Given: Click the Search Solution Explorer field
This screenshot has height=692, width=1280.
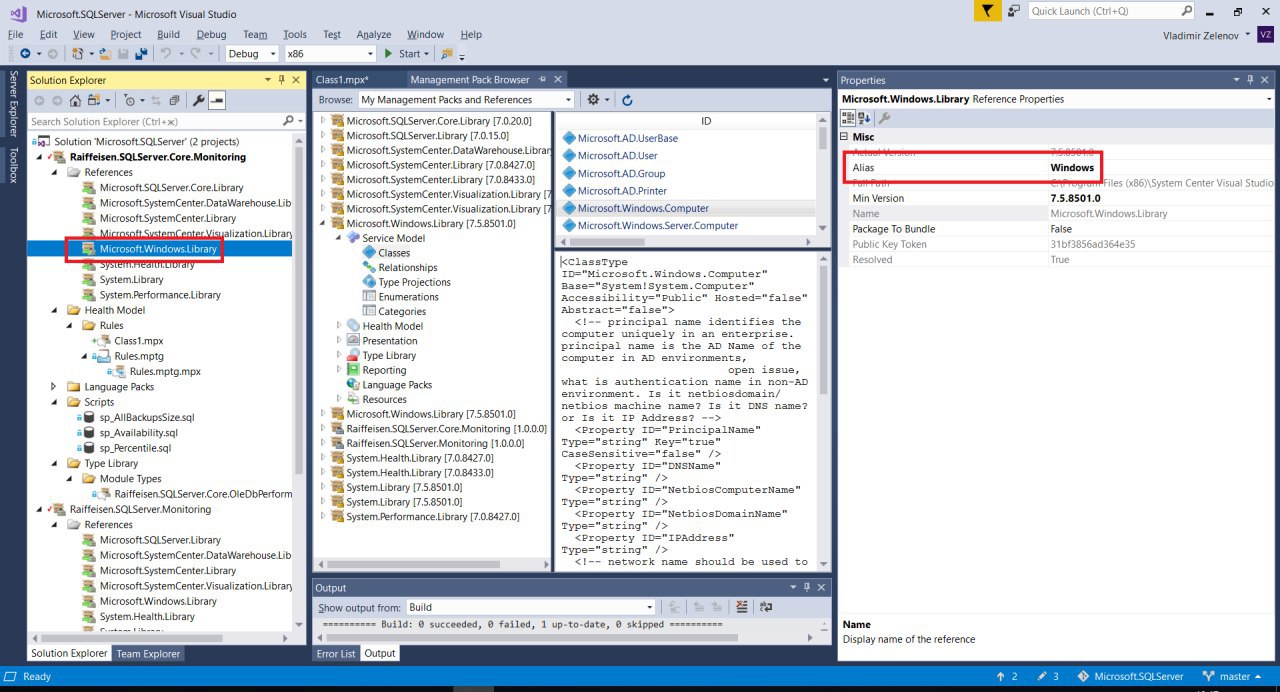Looking at the screenshot, I should pyautogui.click(x=154, y=121).
